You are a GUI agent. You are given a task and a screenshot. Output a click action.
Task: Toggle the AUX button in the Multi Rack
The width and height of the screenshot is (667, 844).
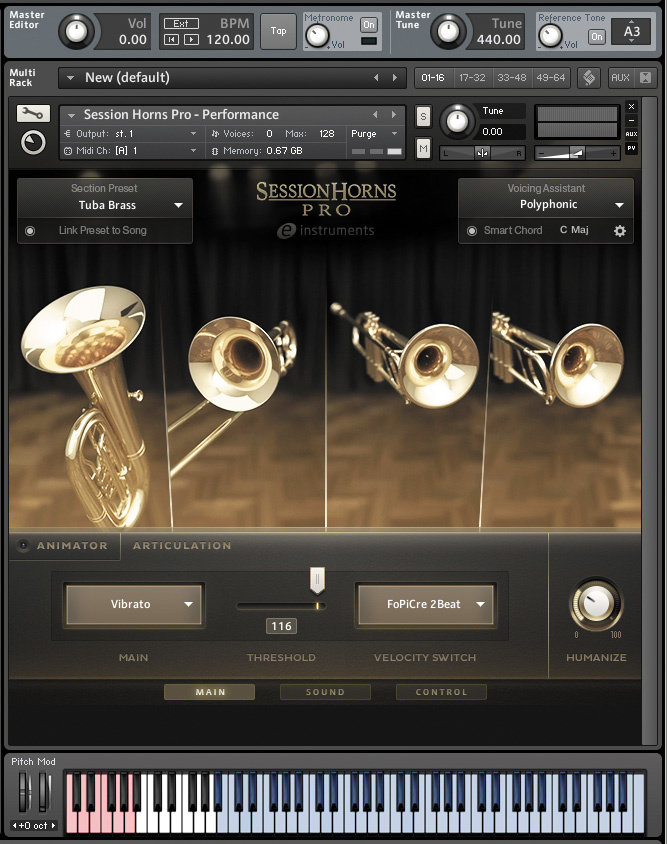click(x=620, y=78)
